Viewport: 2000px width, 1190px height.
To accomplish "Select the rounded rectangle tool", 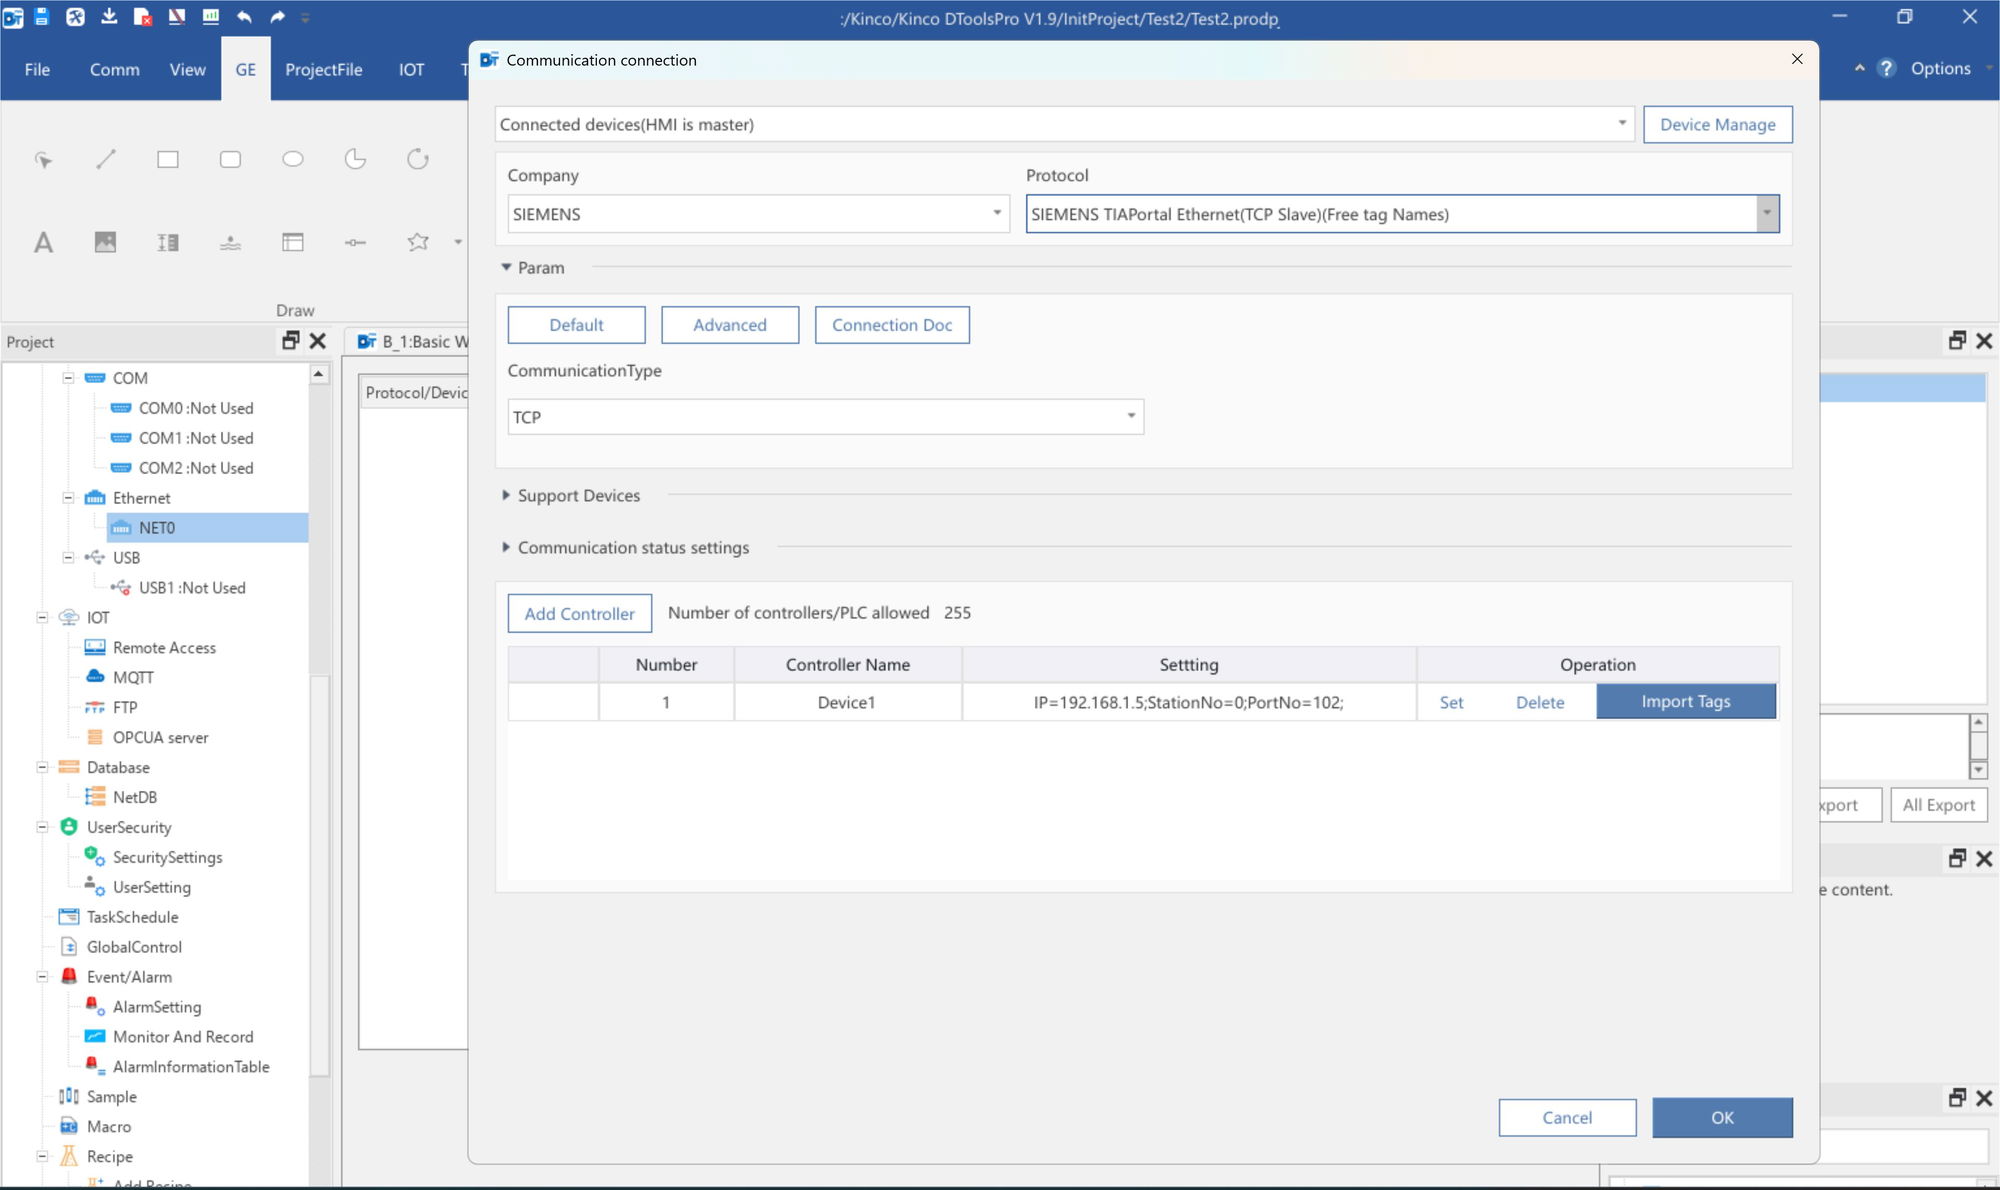I will (231, 159).
